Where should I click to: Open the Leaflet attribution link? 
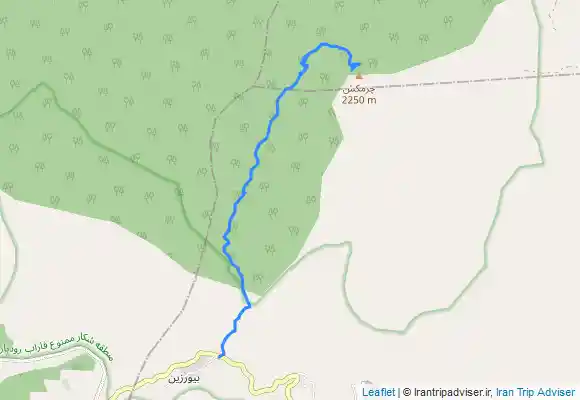pos(378,392)
